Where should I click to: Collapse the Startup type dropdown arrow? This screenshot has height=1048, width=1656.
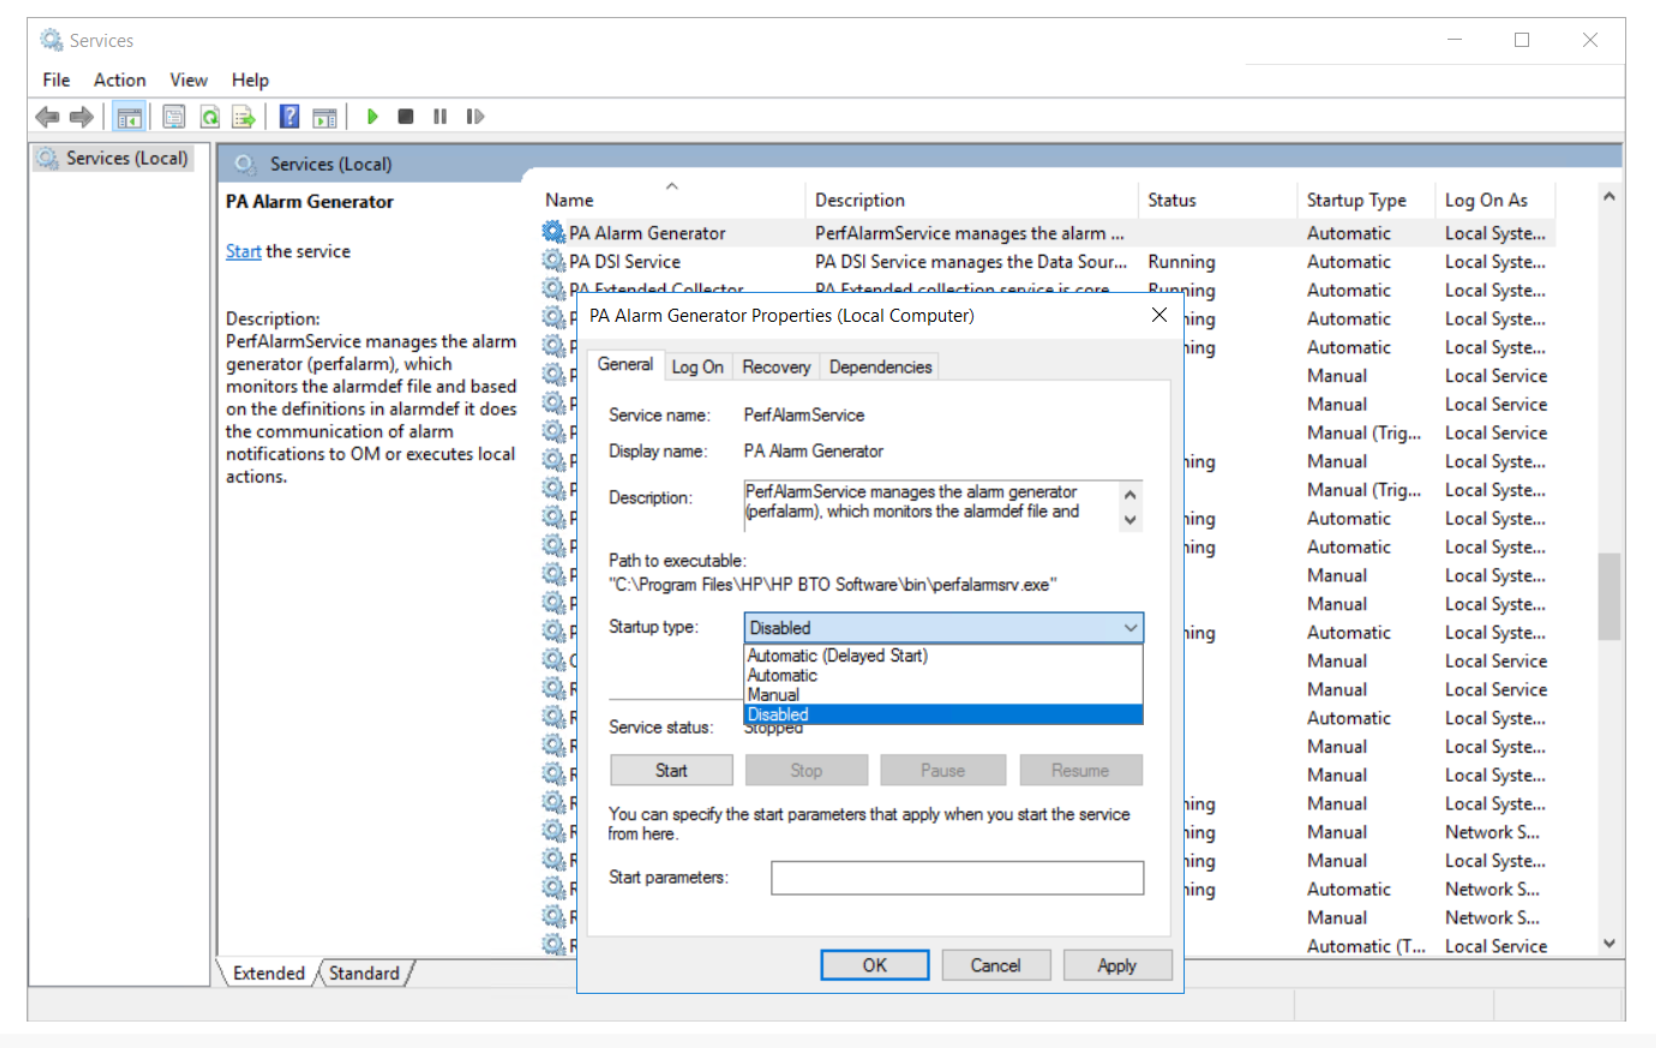pos(1130,627)
